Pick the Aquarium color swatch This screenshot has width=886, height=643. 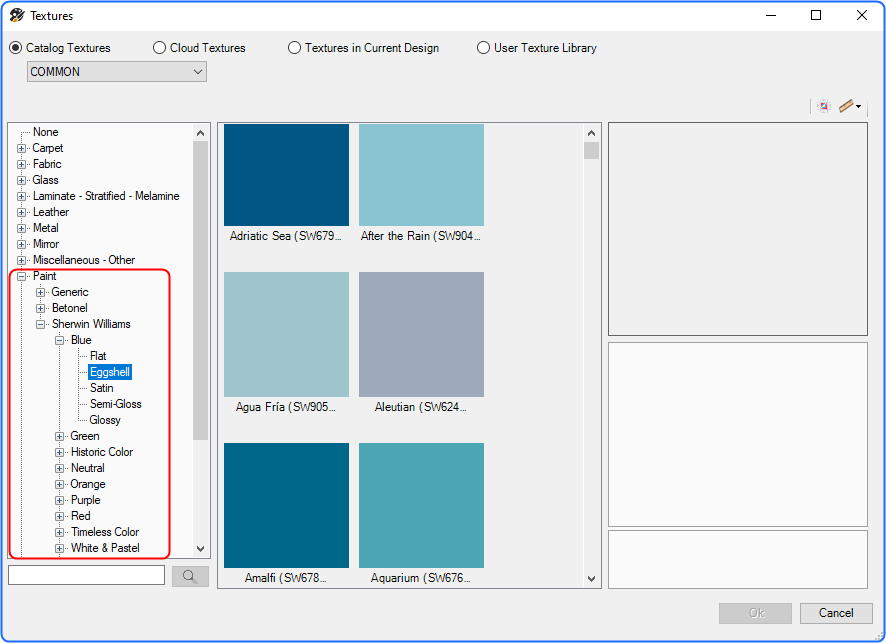[422, 505]
